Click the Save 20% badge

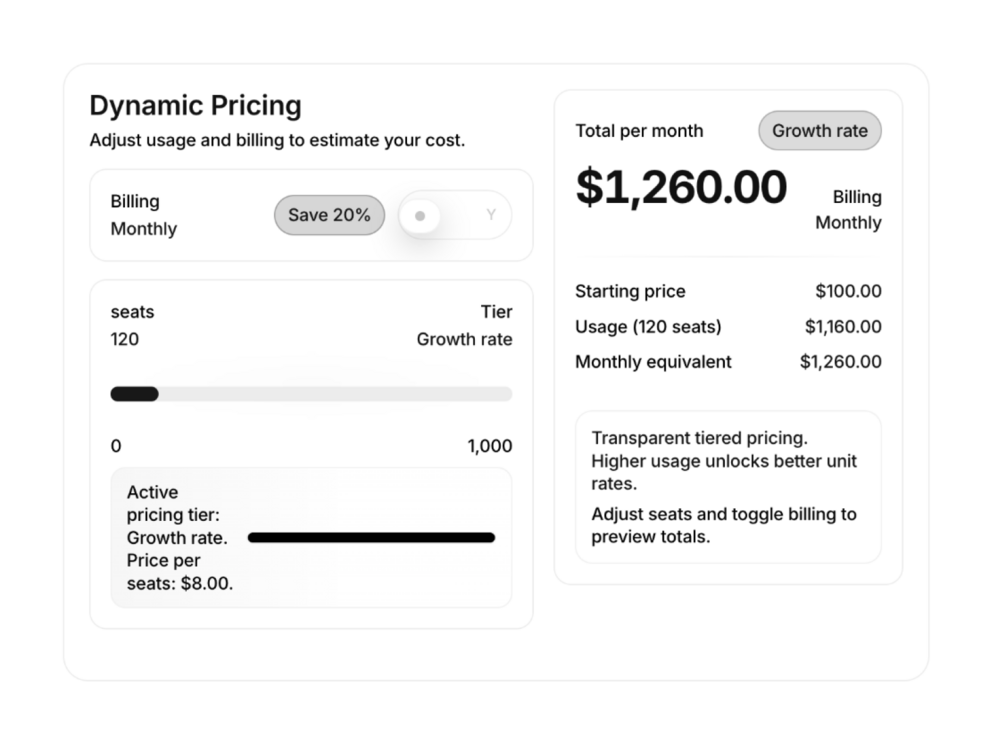tap(329, 215)
